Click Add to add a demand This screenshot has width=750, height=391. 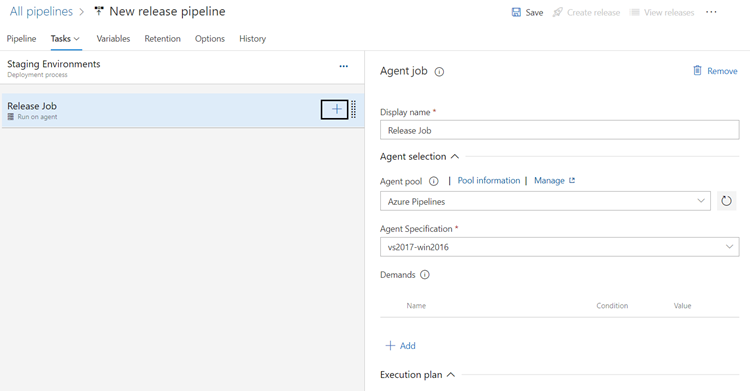click(408, 346)
